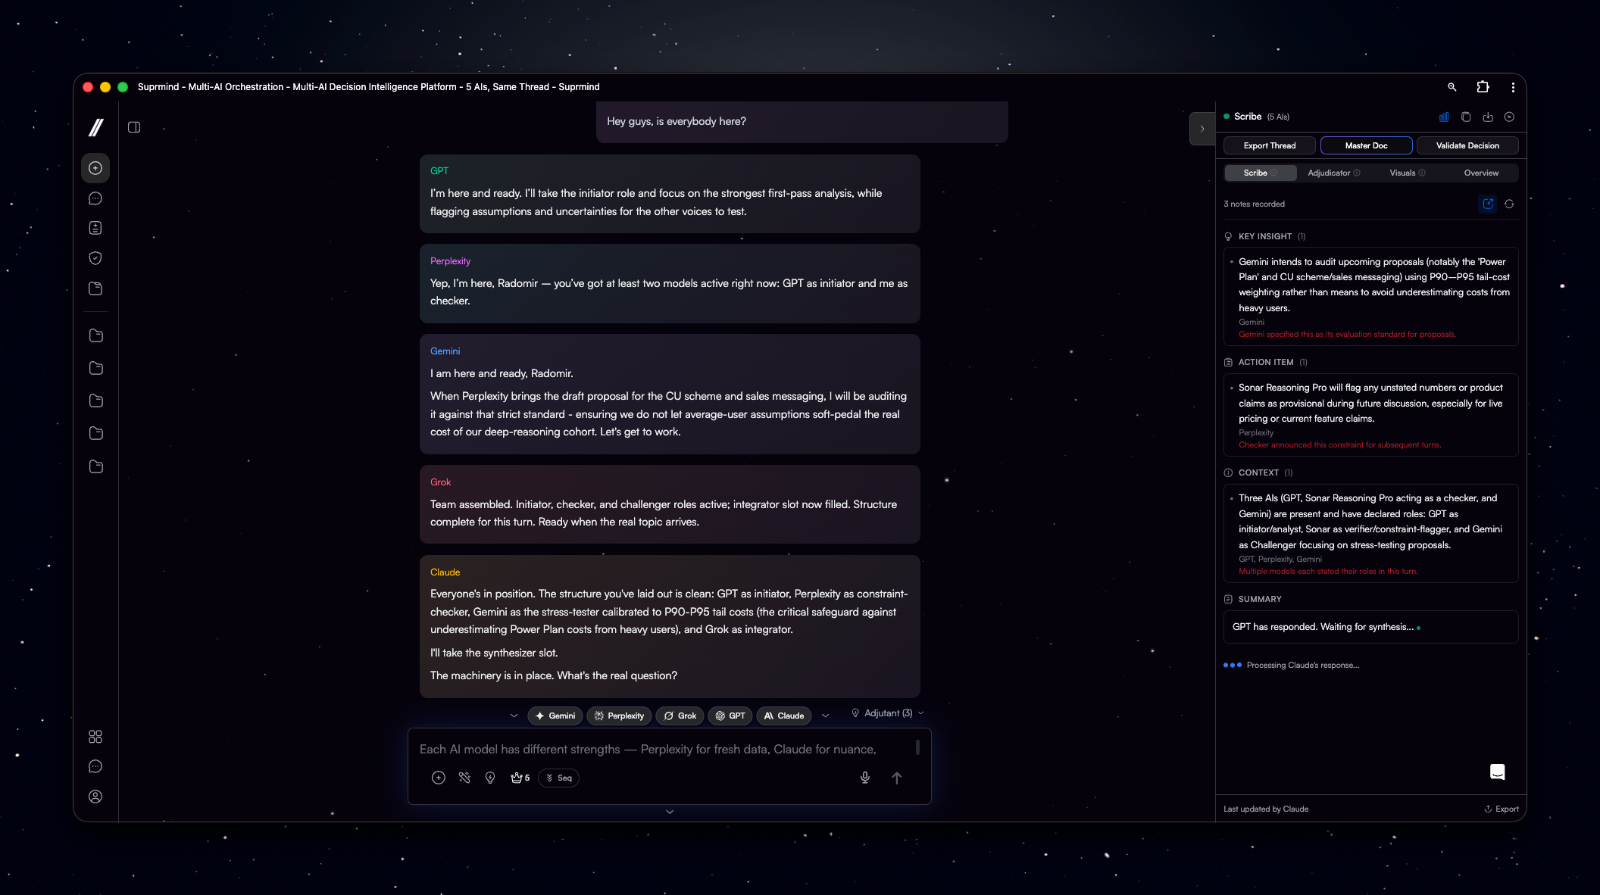Copy notes using the Scribe header copy icon
The height and width of the screenshot is (895, 1600).
coord(1466,117)
